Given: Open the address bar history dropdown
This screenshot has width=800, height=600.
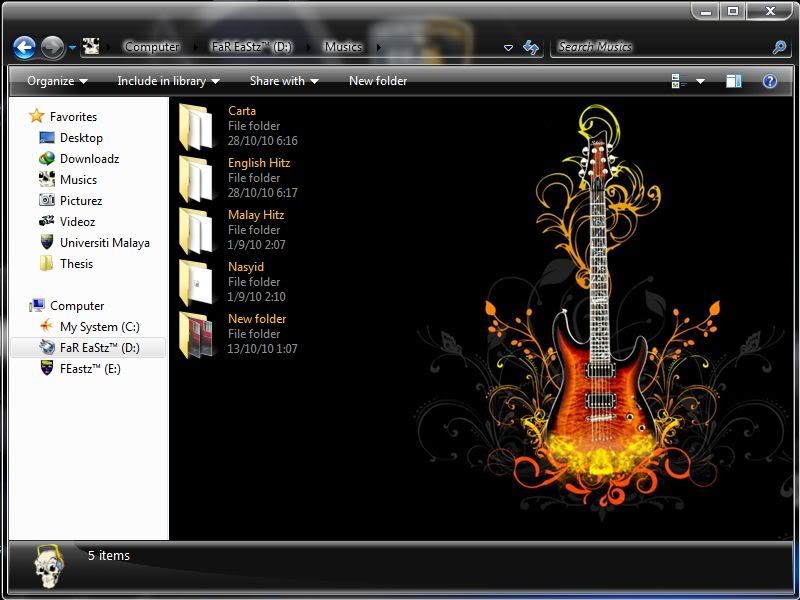Looking at the screenshot, I should pos(508,47).
